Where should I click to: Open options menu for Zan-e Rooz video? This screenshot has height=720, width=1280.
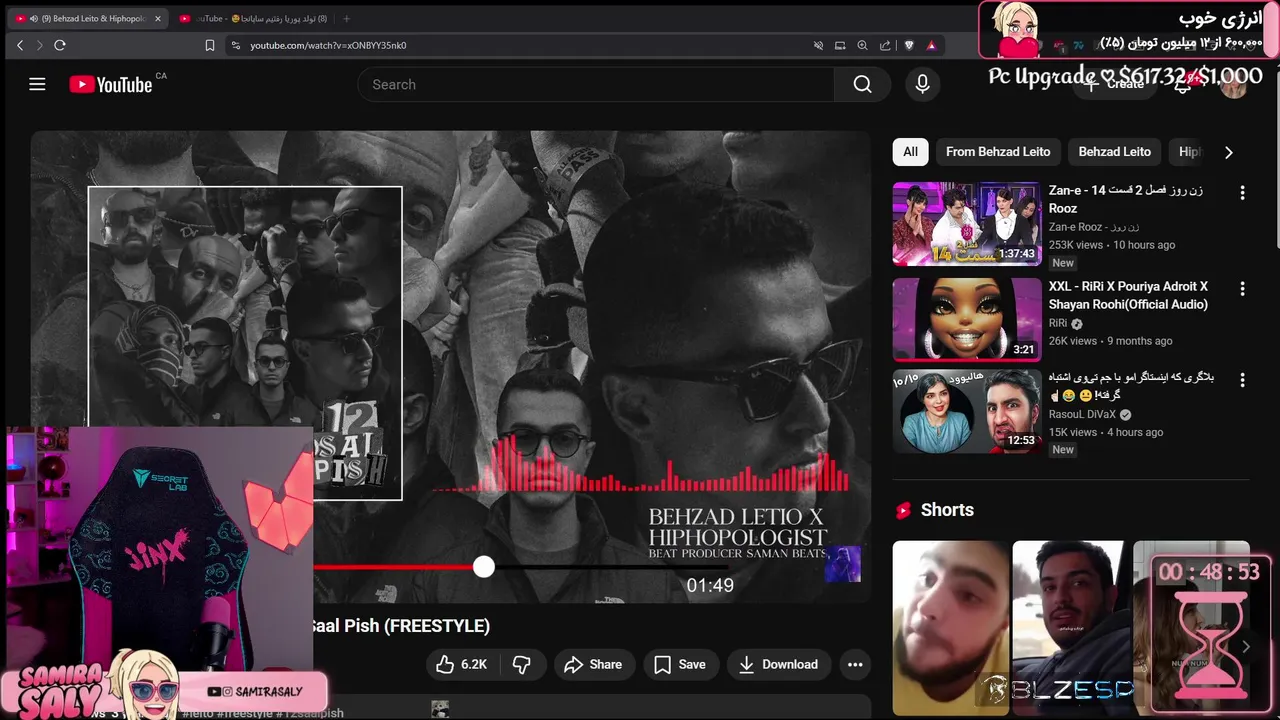tap(1242, 193)
